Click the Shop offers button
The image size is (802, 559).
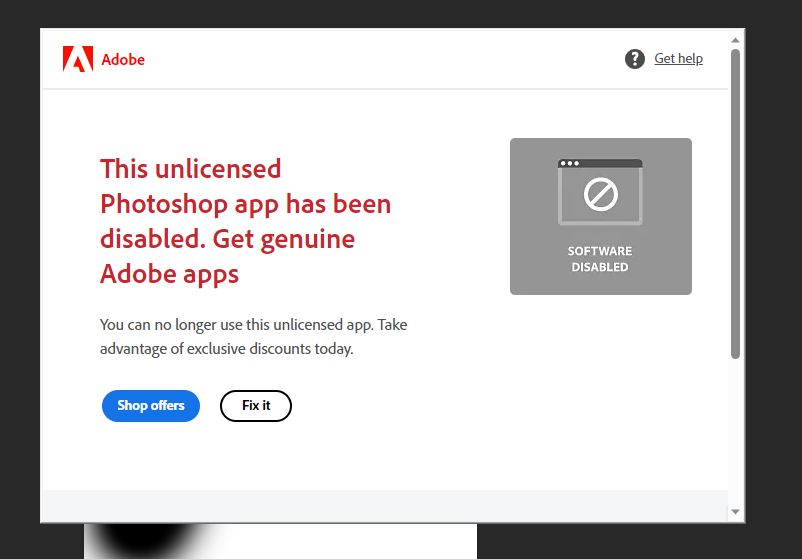click(151, 406)
